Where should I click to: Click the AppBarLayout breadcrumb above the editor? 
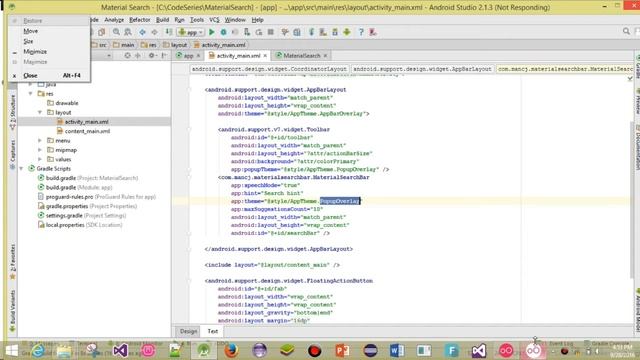click(x=422, y=69)
